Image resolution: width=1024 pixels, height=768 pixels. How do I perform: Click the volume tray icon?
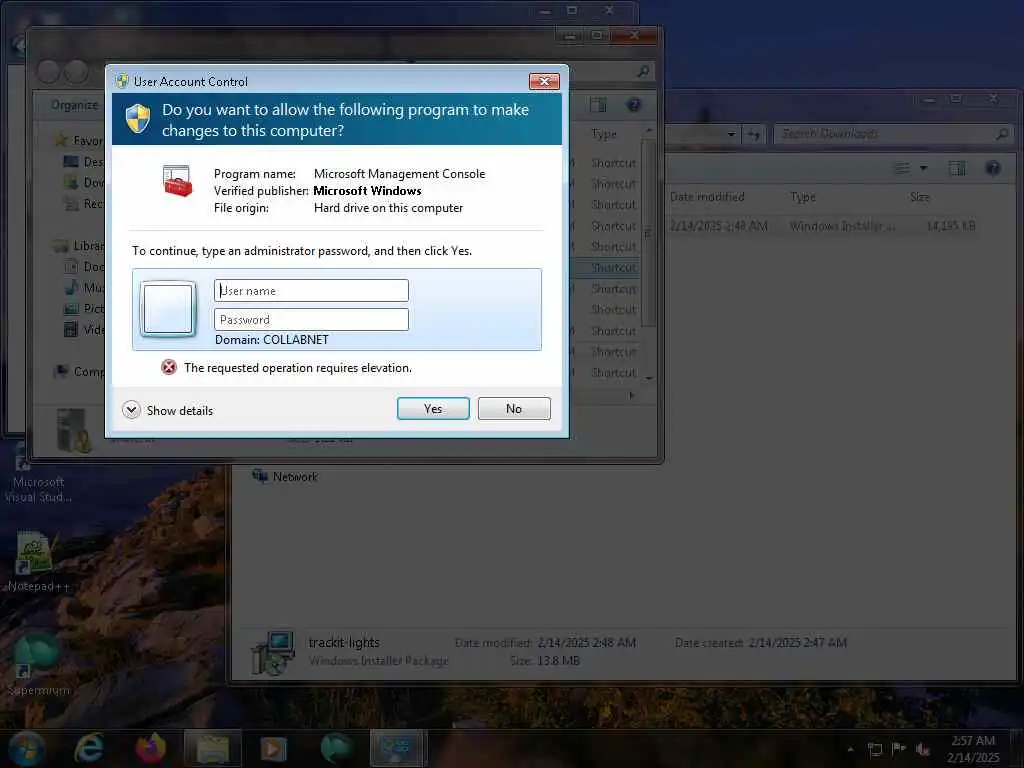point(923,749)
